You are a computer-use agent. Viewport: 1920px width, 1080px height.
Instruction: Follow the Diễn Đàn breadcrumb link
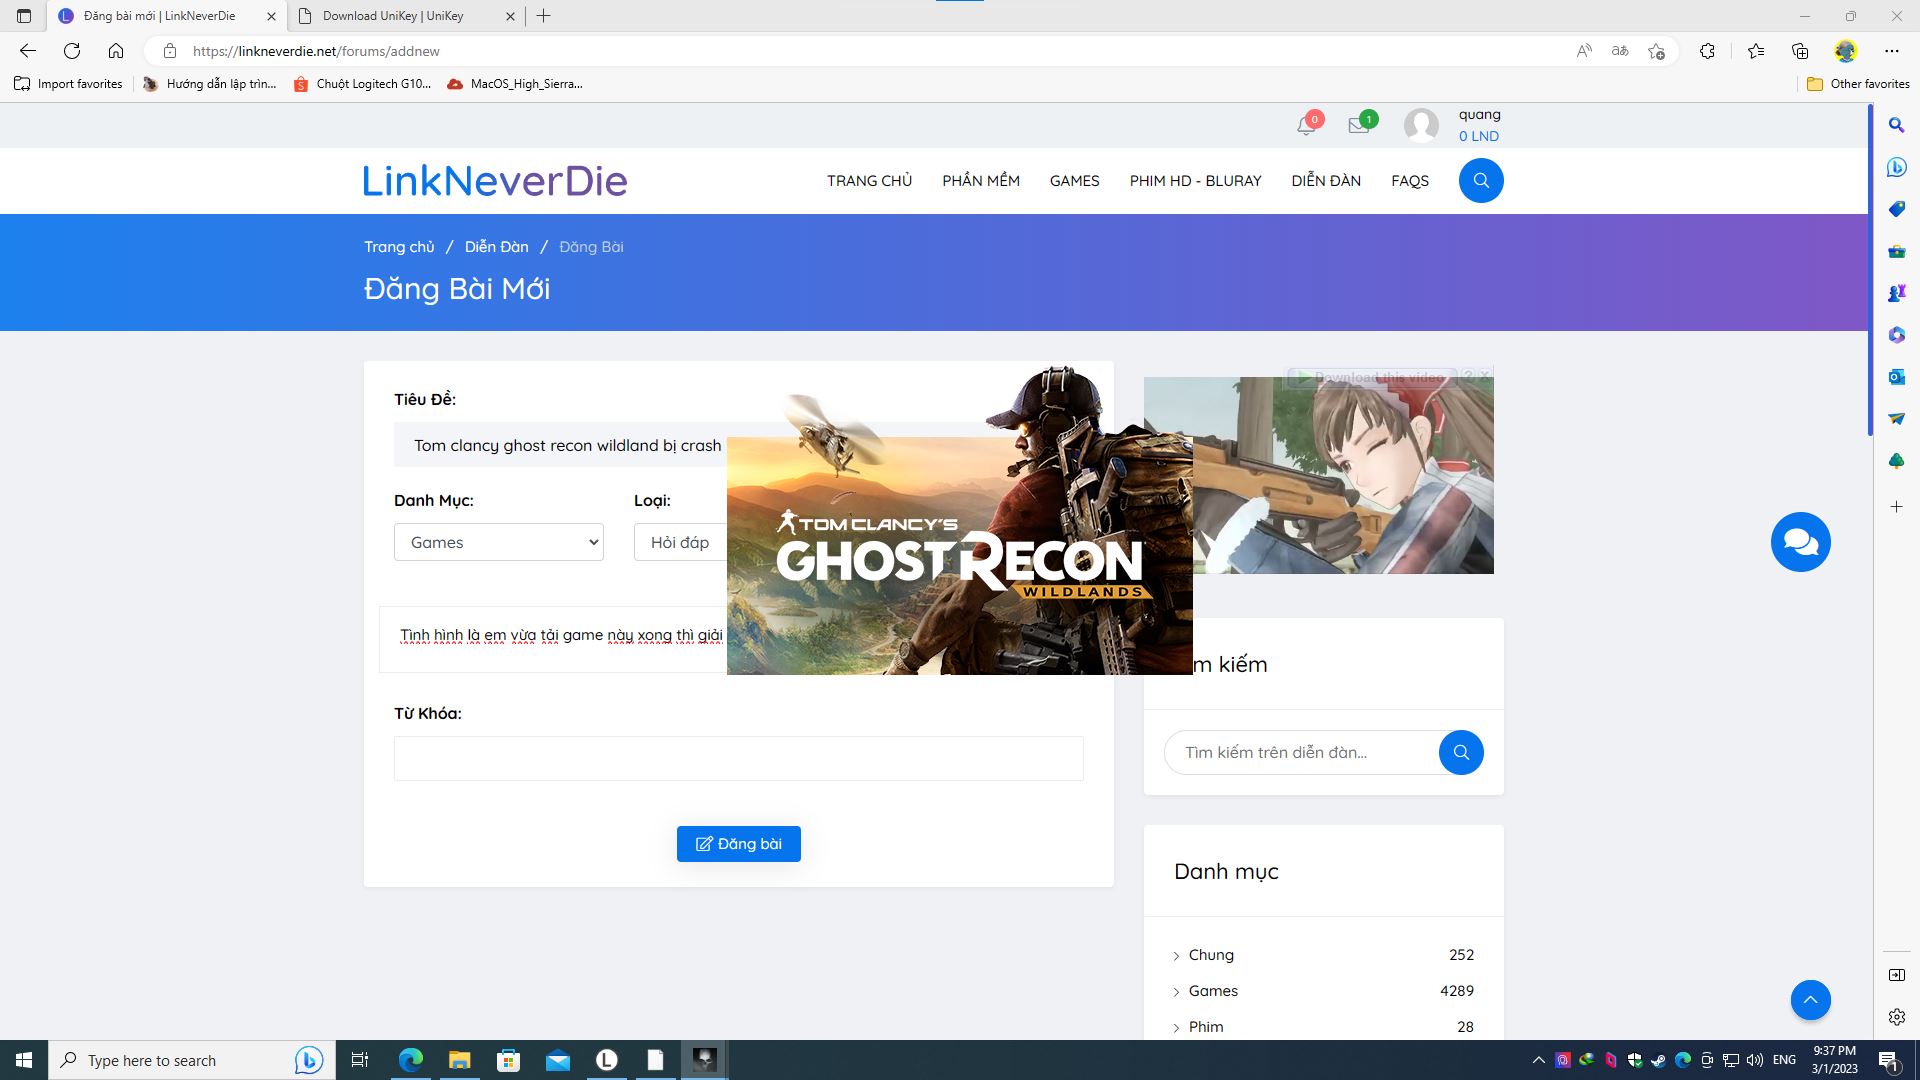496,247
